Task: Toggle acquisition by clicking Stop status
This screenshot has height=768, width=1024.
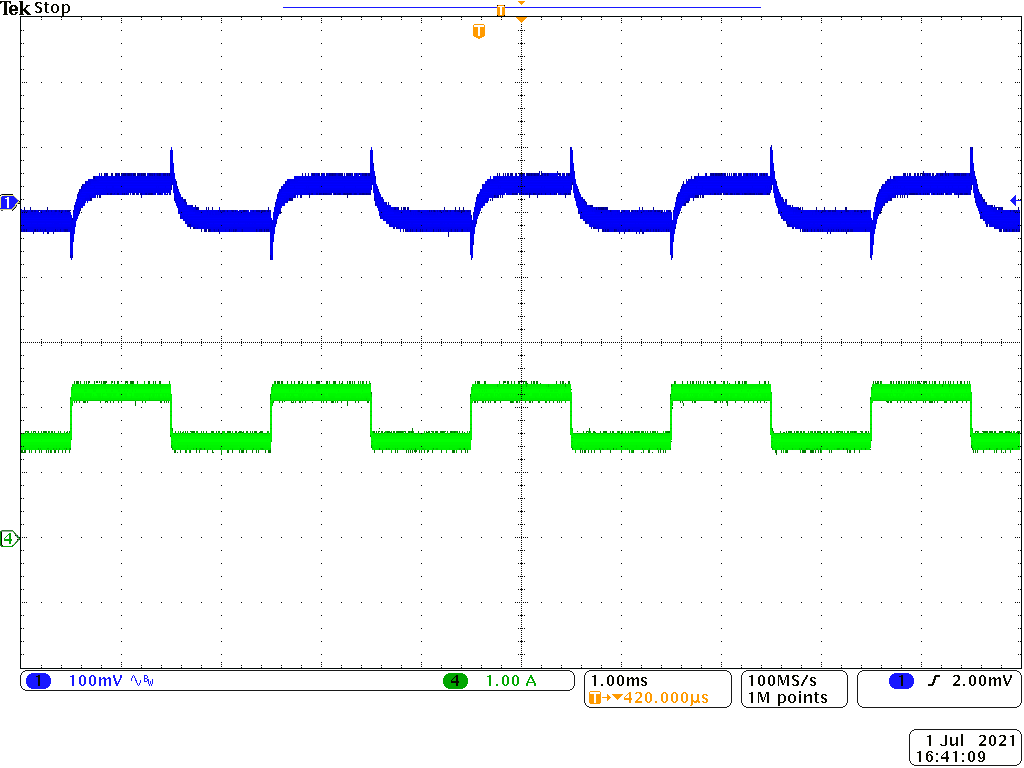Action: pyautogui.click(x=52, y=8)
